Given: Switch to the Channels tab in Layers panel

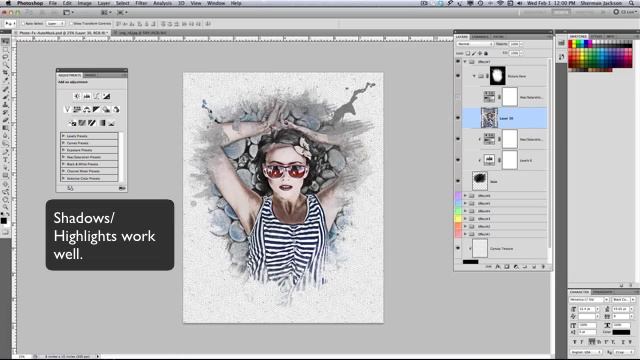Looking at the screenshot, I should tap(480, 37).
